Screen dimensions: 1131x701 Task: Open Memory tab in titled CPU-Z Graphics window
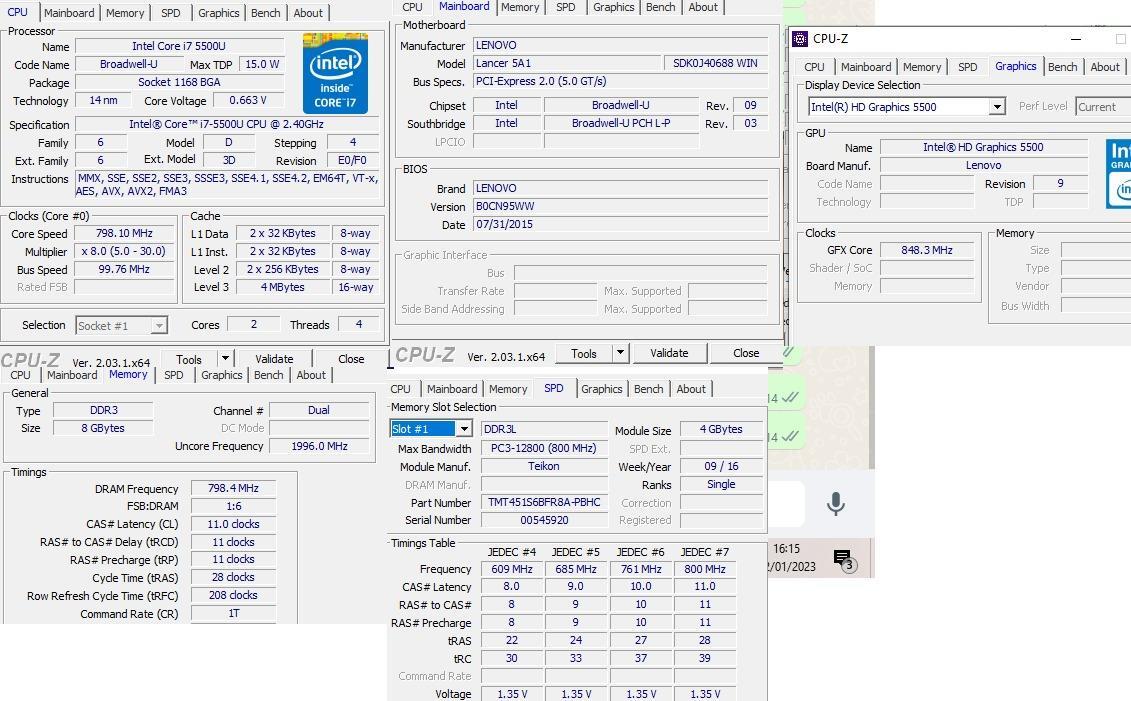pyautogui.click(x=922, y=67)
